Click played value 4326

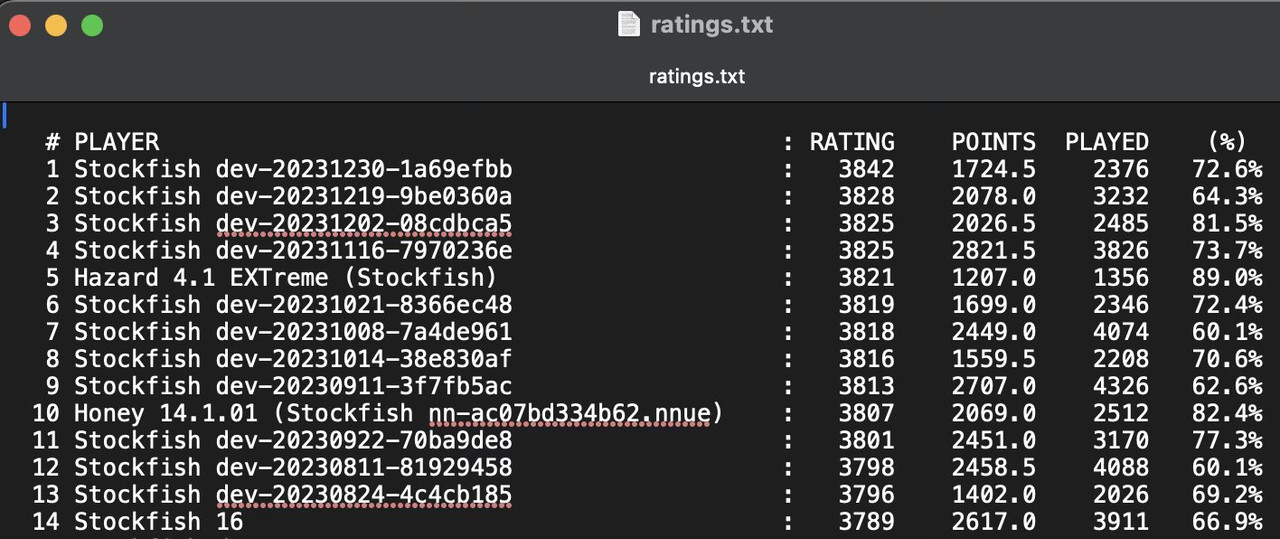coord(1121,385)
